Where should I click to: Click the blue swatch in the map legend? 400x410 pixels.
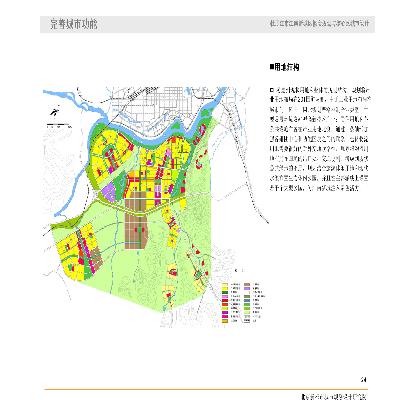pos(247,300)
